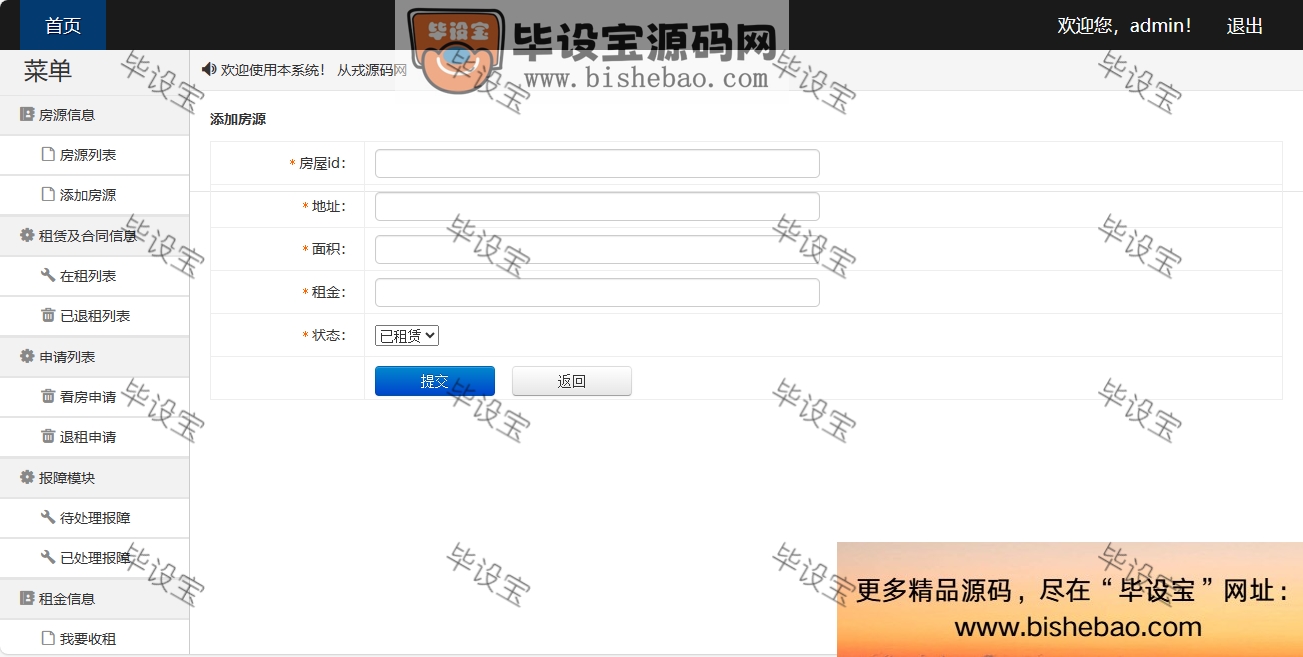Click the wrench icon beside 已处理报障

[x=47, y=558]
